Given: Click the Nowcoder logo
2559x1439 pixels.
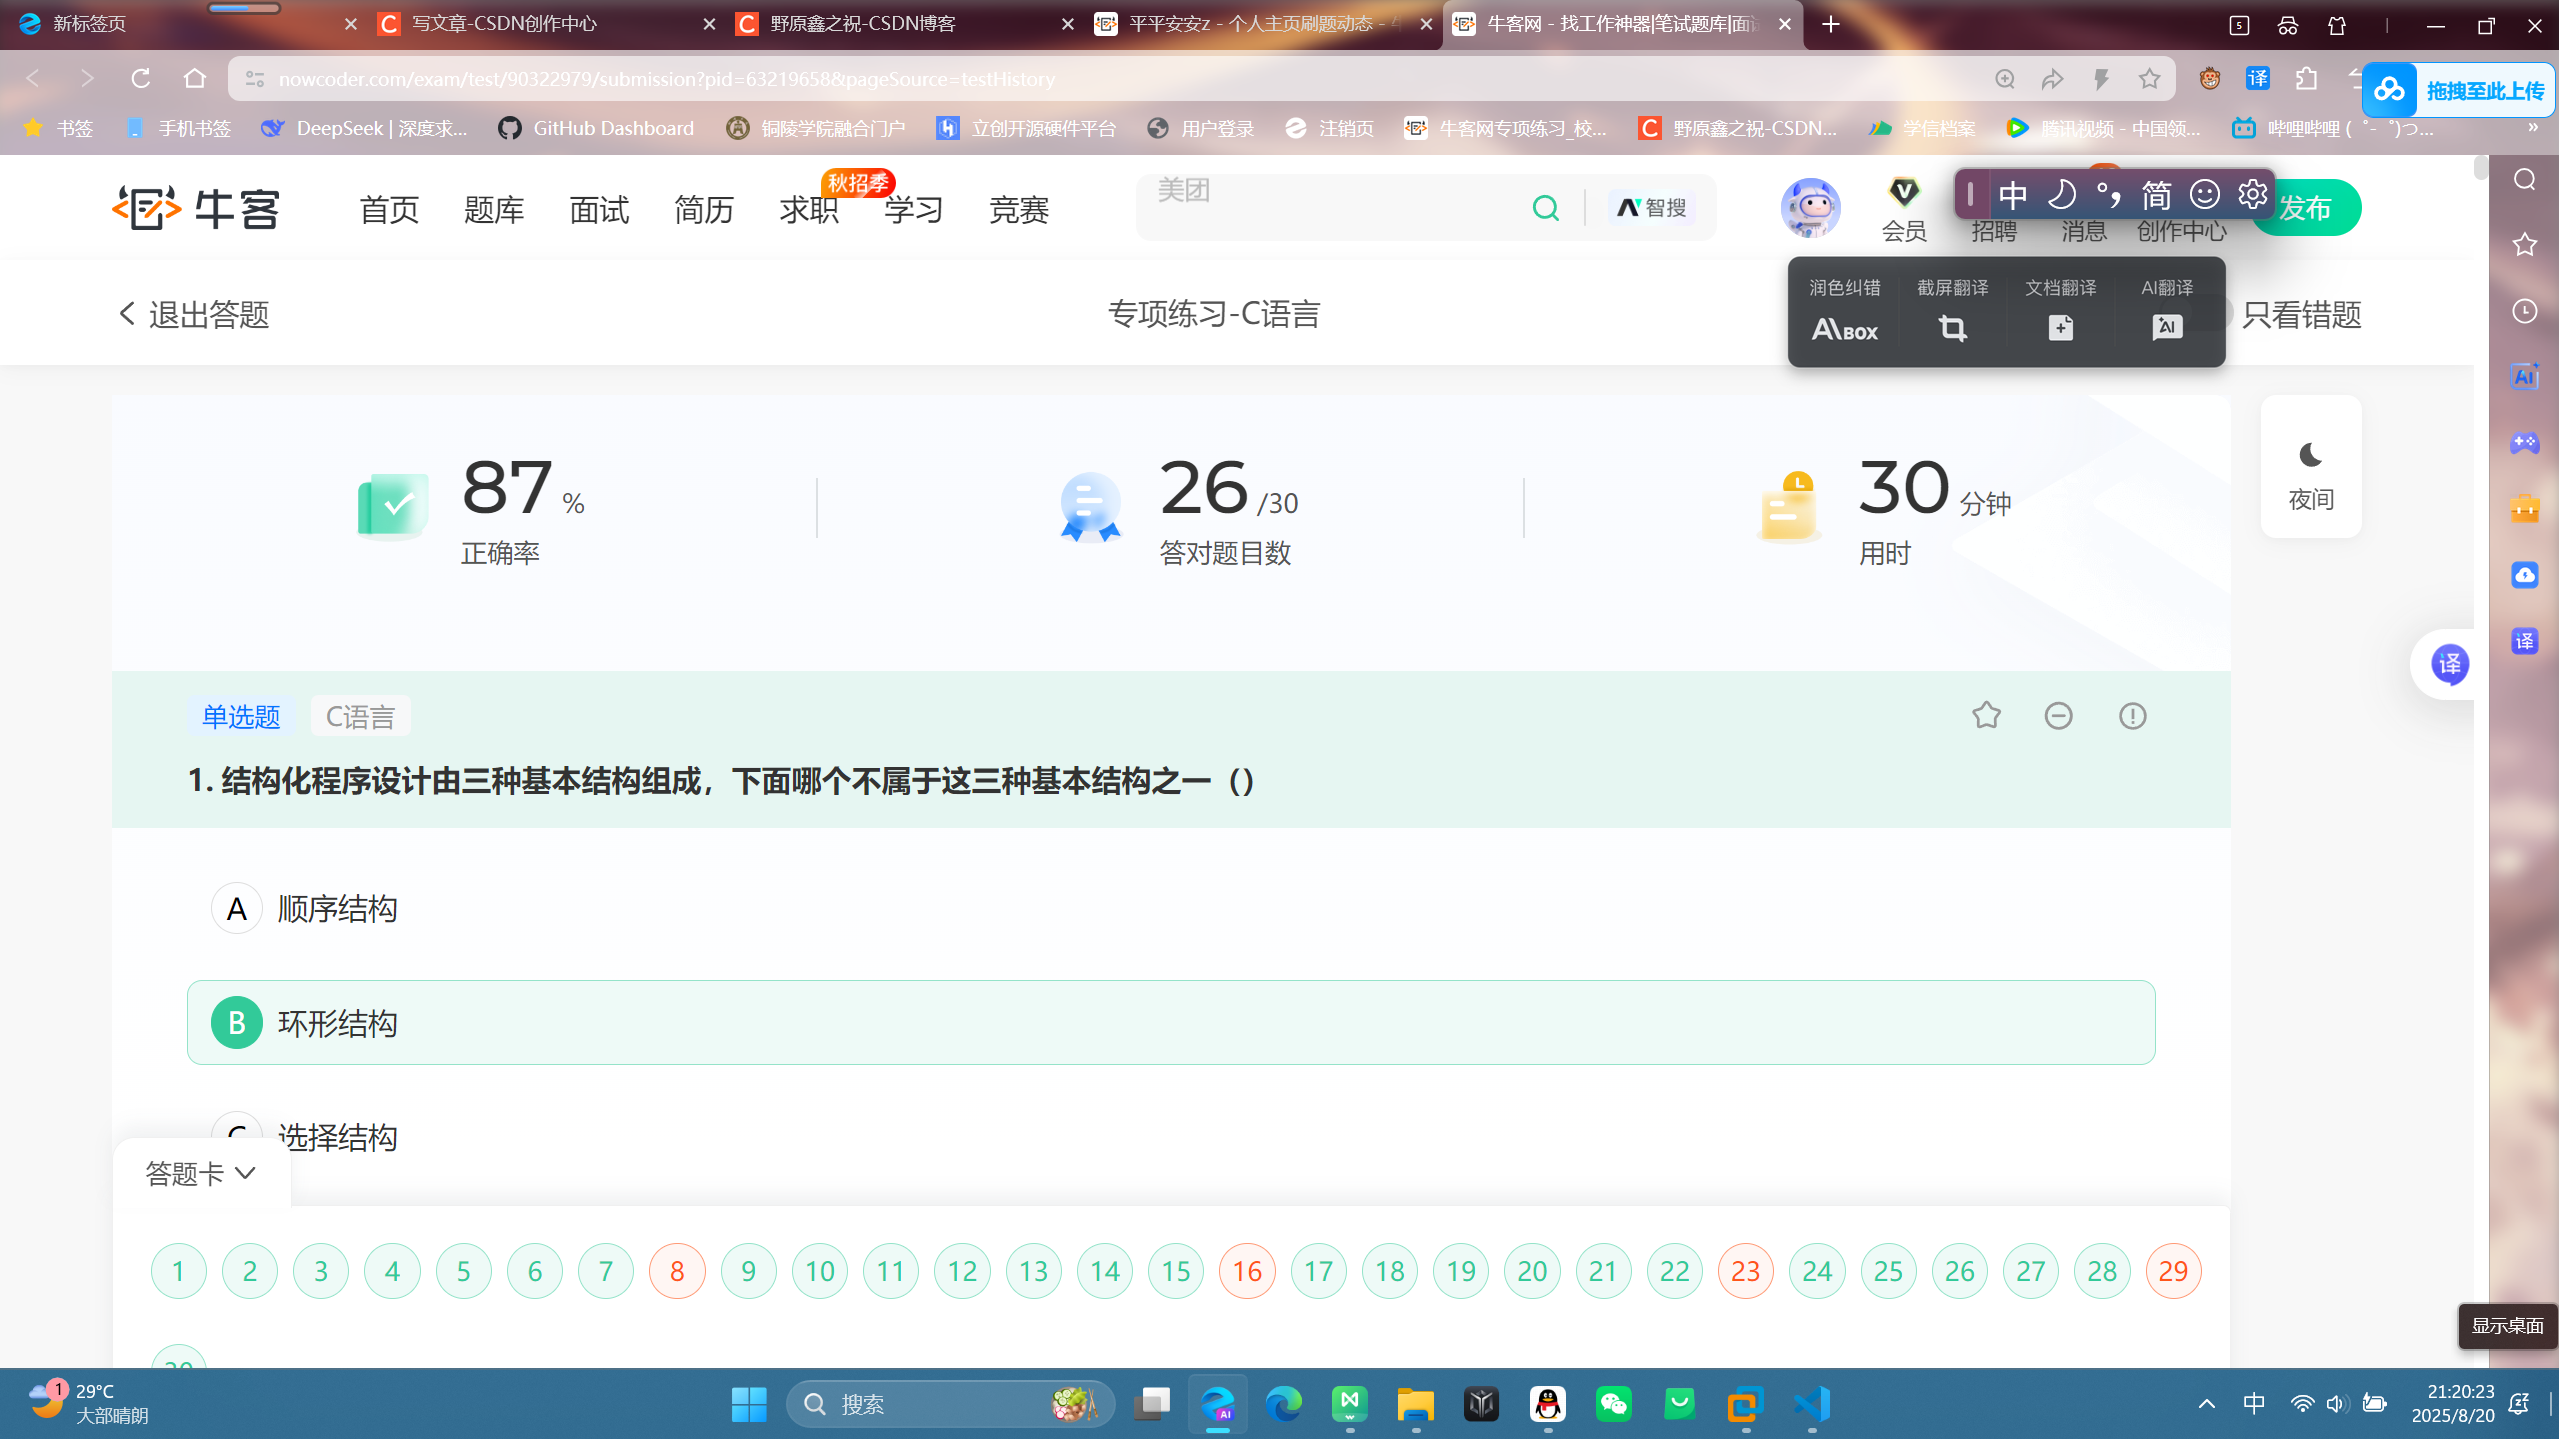Looking at the screenshot, I should click(196, 208).
